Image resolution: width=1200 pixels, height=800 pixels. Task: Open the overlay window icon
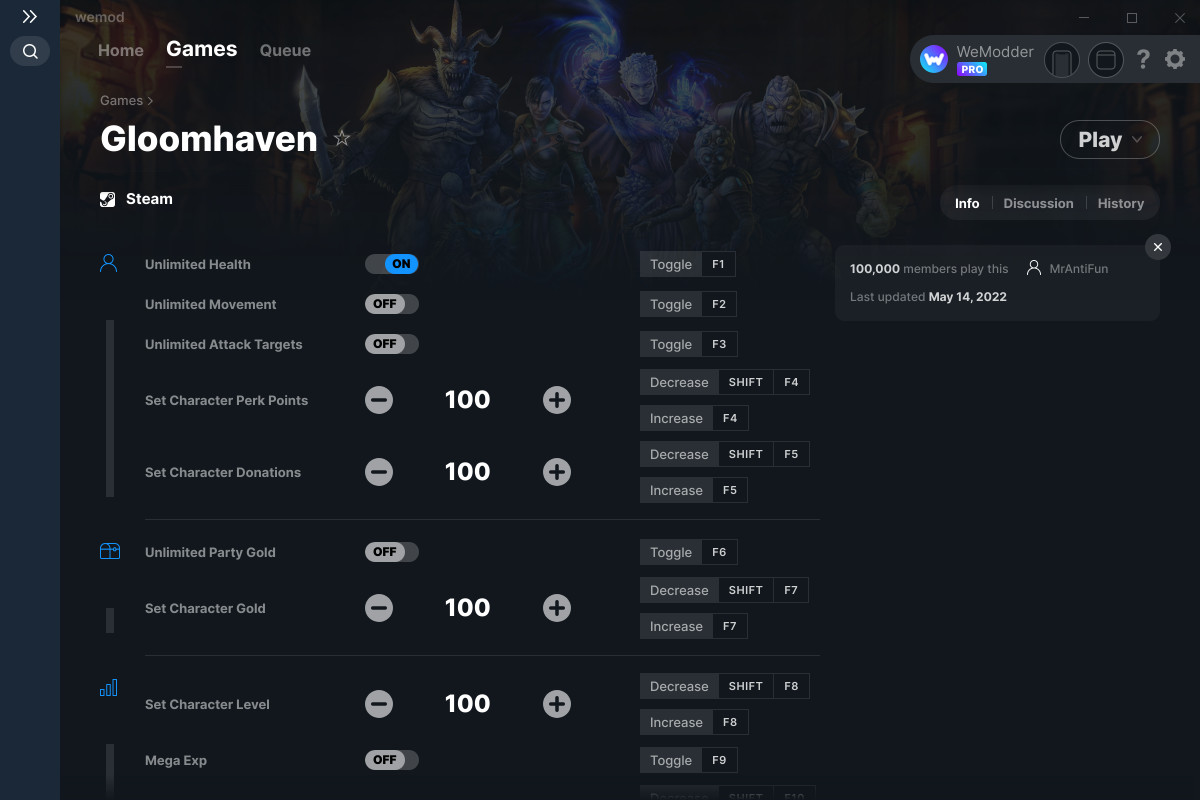1106,60
